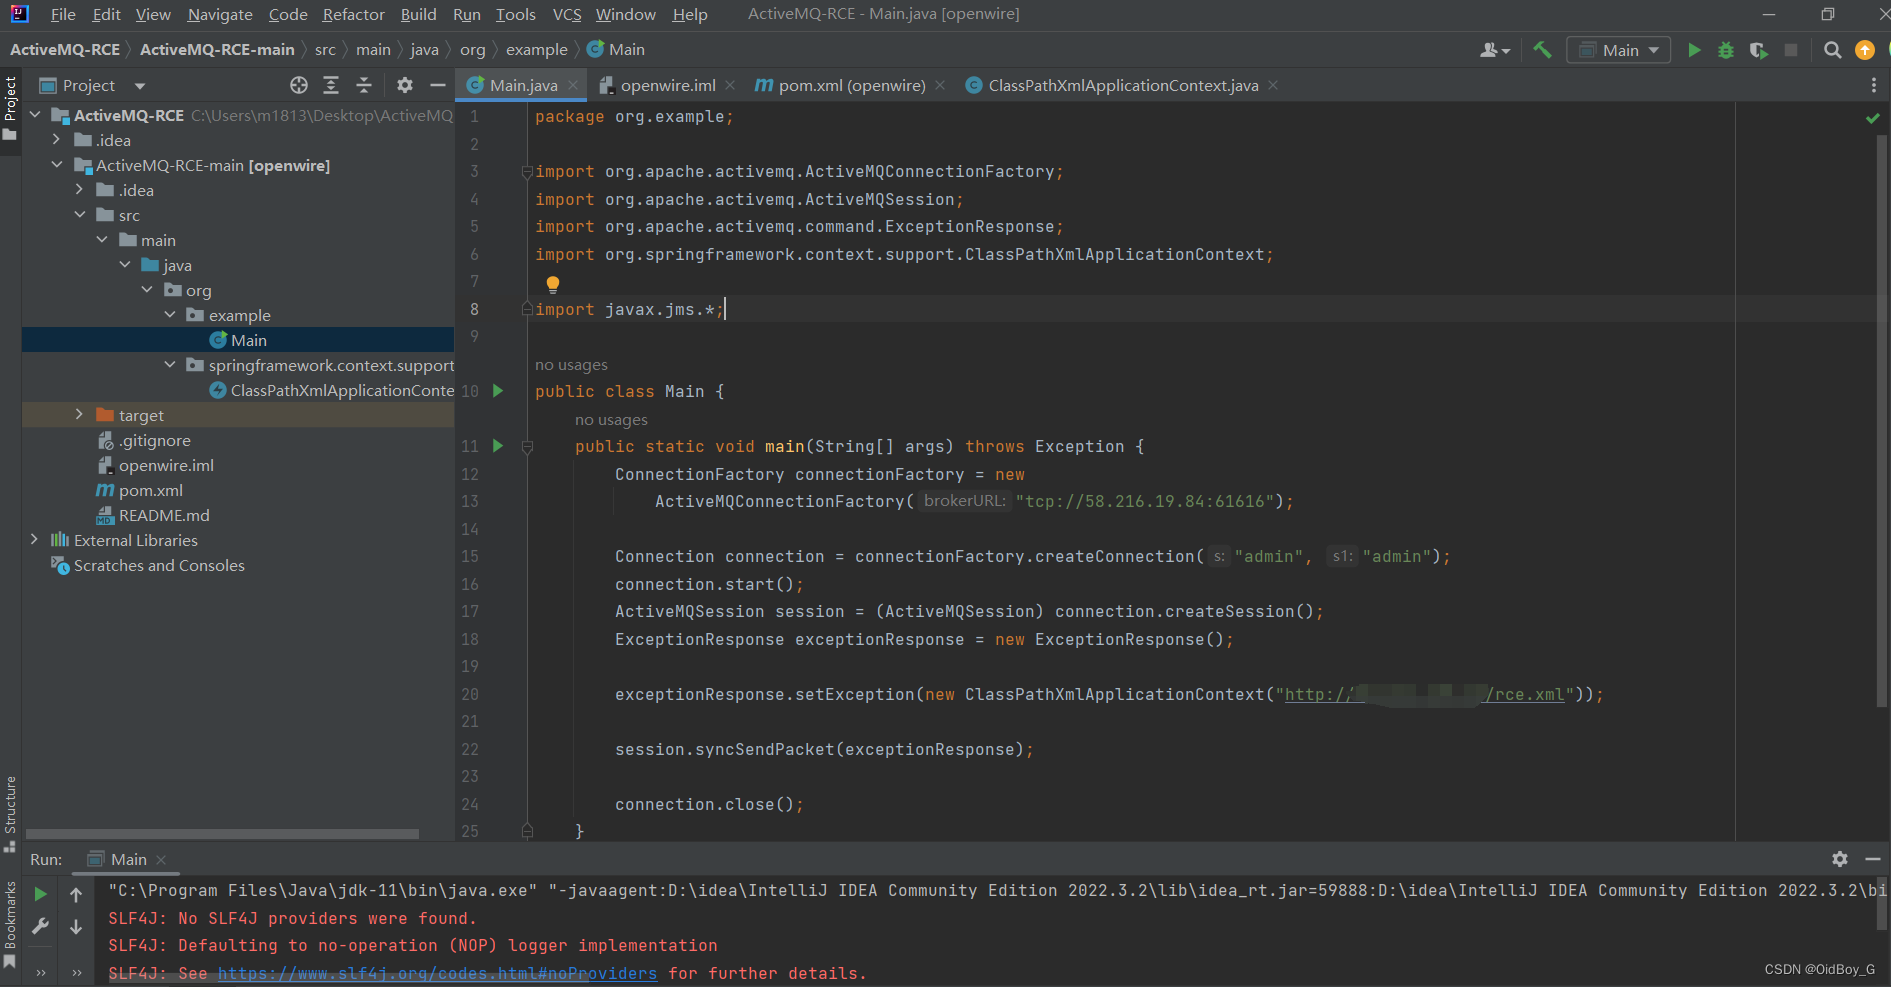Expand the target folder
This screenshot has height=987, width=1891.
[x=80, y=415]
